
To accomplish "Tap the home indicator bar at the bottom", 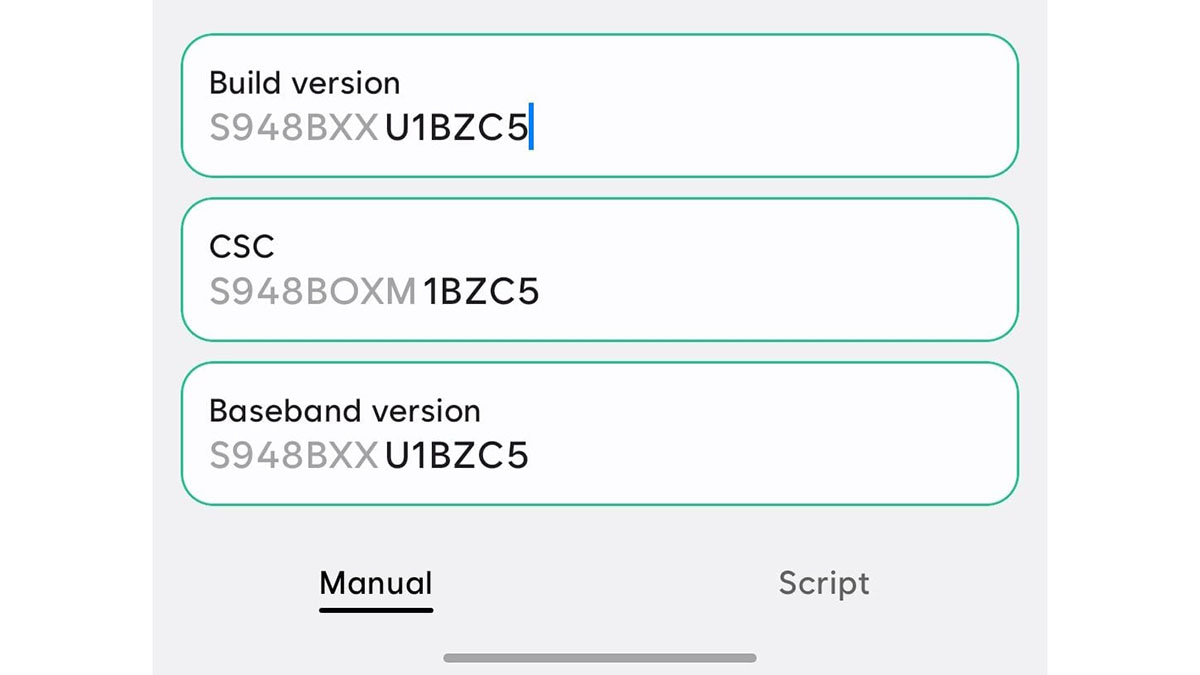I will pos(600,658).
